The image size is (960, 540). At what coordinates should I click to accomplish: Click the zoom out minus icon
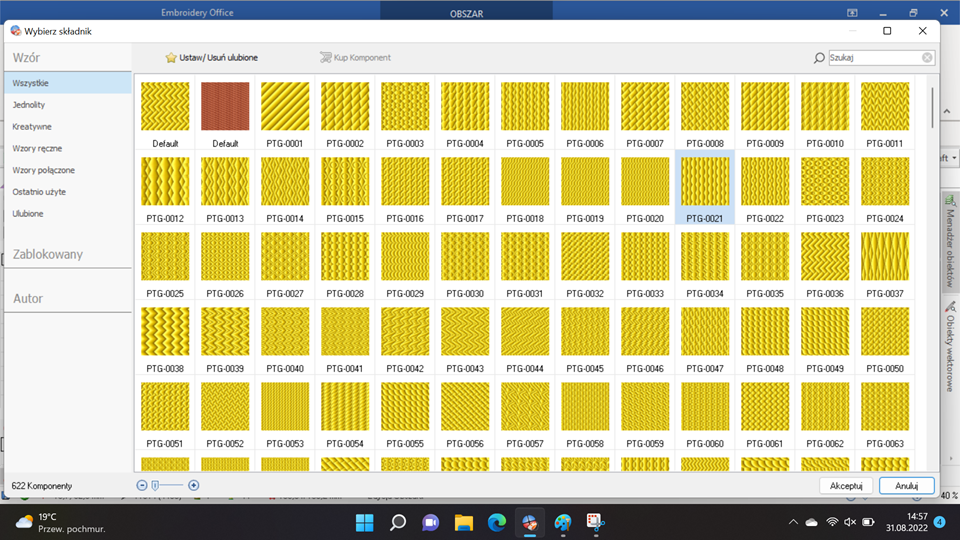pos(142,485)
